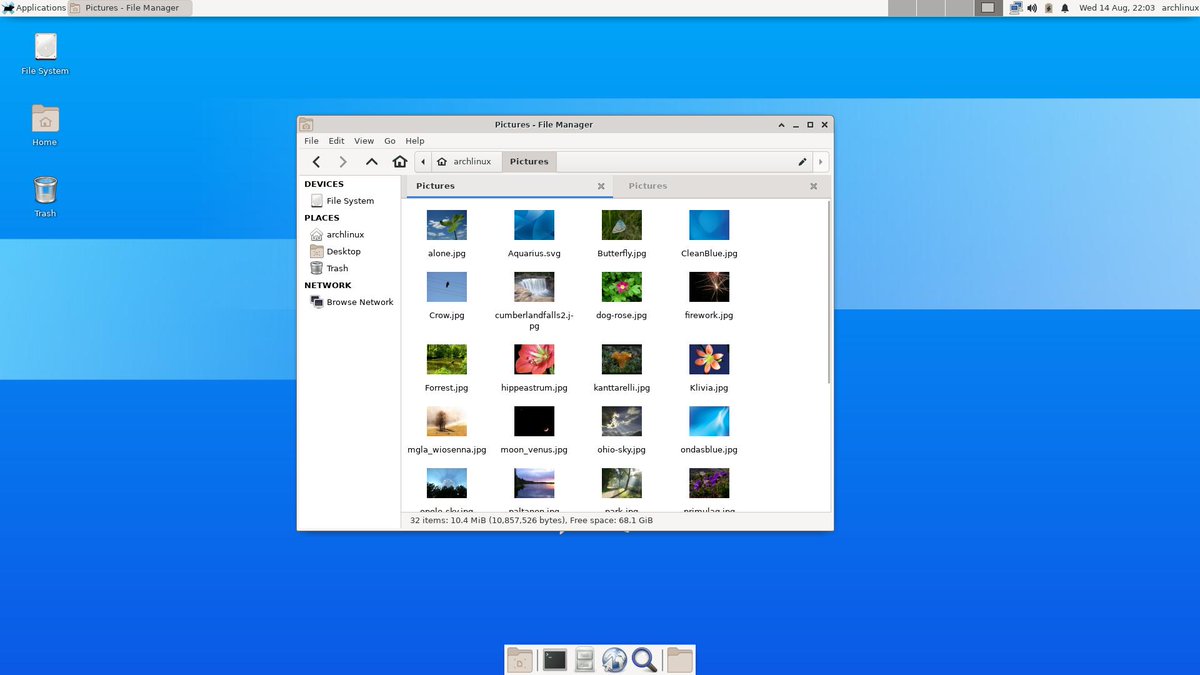The height and width of the screenshot is (675, 1200).
Task: Click the volume speaker icon in panel
Action: pos(1032,8)
